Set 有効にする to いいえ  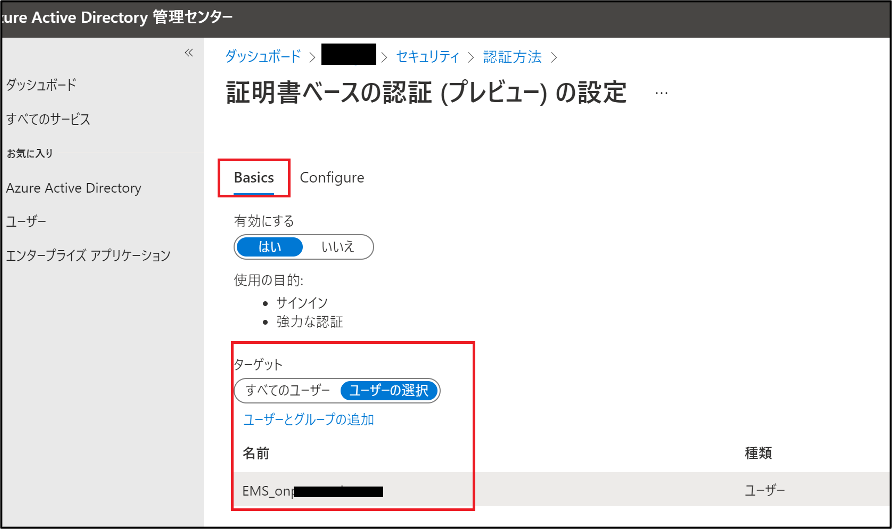(x=338, y=247)
